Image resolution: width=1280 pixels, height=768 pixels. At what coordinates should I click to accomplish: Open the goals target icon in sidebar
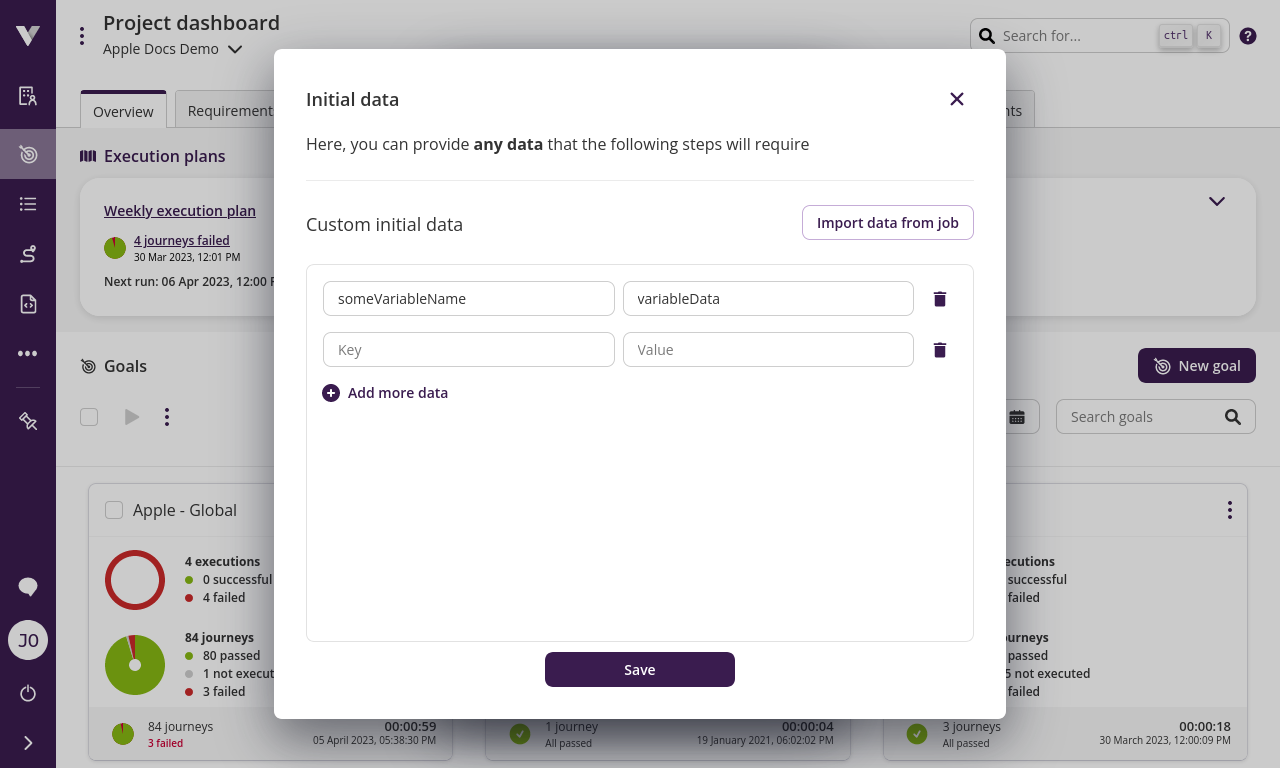28,155
